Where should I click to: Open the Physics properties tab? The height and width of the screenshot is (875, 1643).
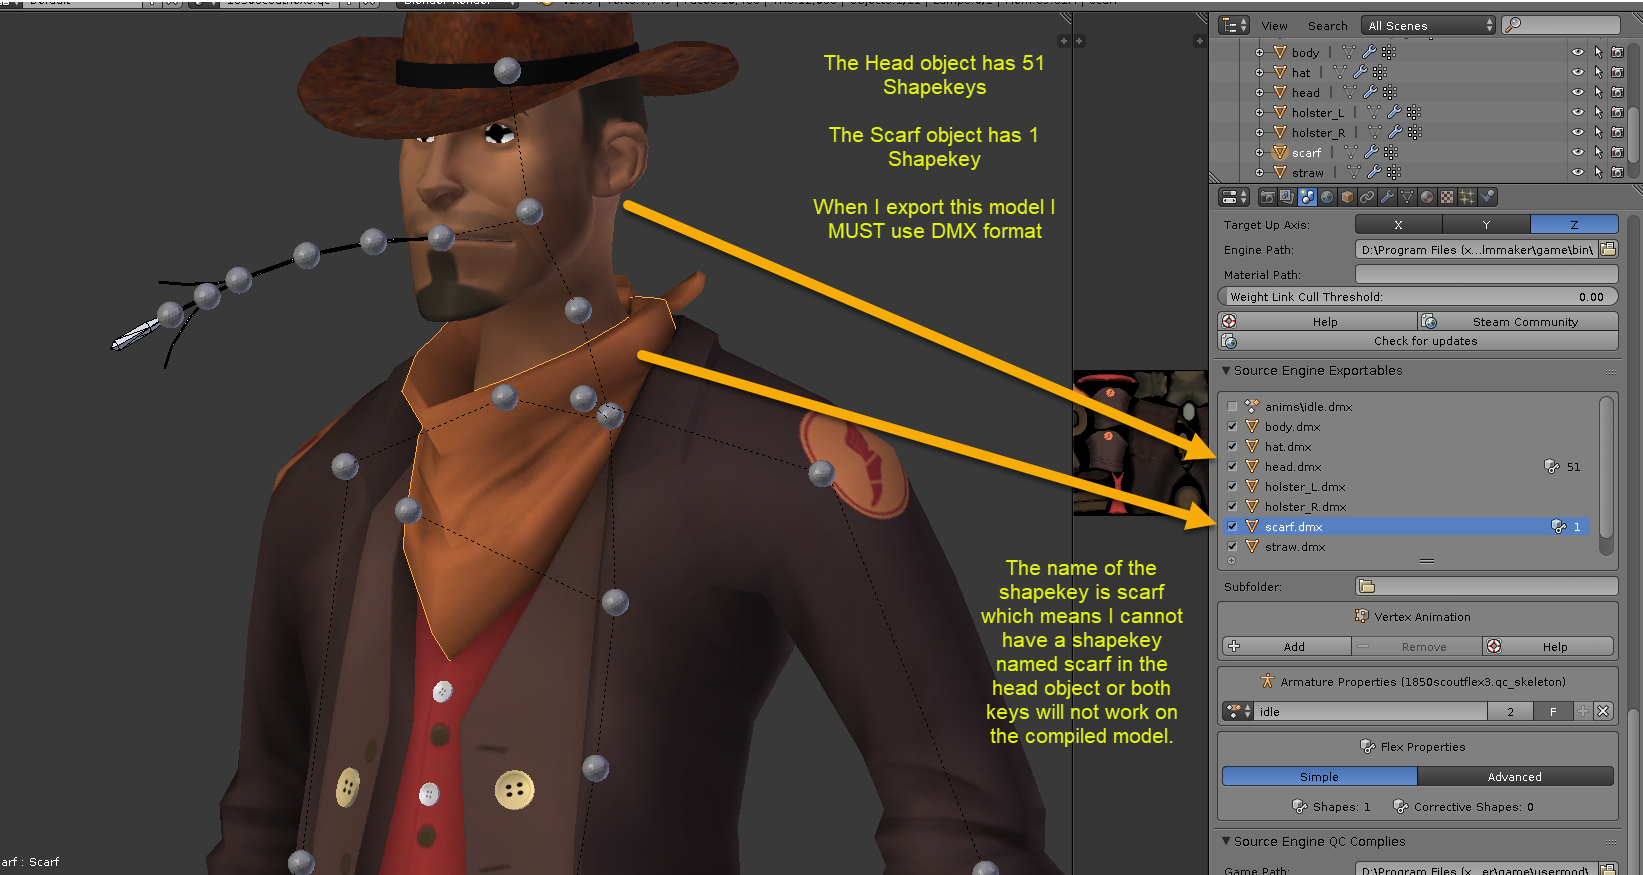click(1487, 197)
